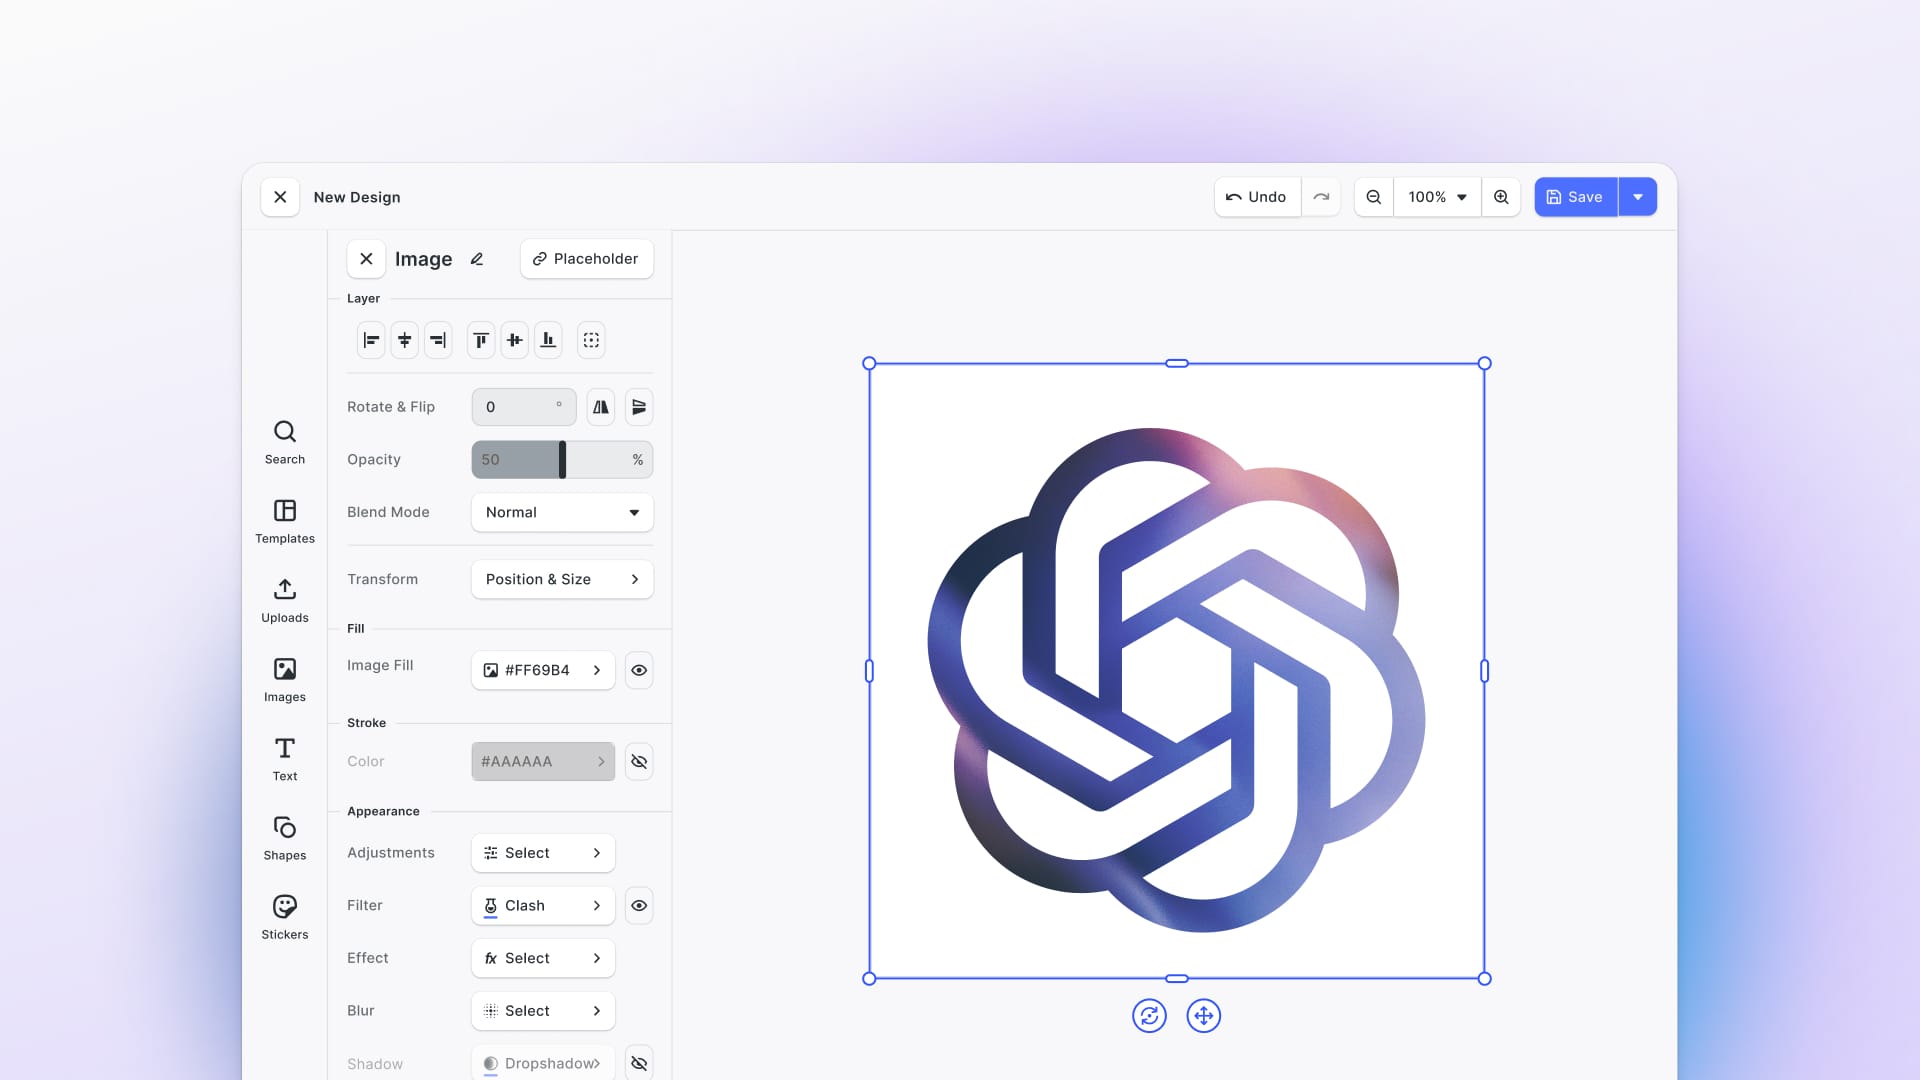Open the Stickers panel
The width and height of the screenshot is (1920, 1080).
[x=284, y=915]
